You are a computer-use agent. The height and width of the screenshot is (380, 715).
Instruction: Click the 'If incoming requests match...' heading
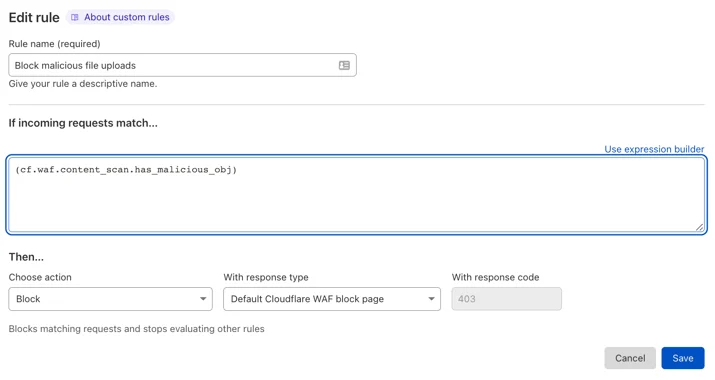pos(83,123)
